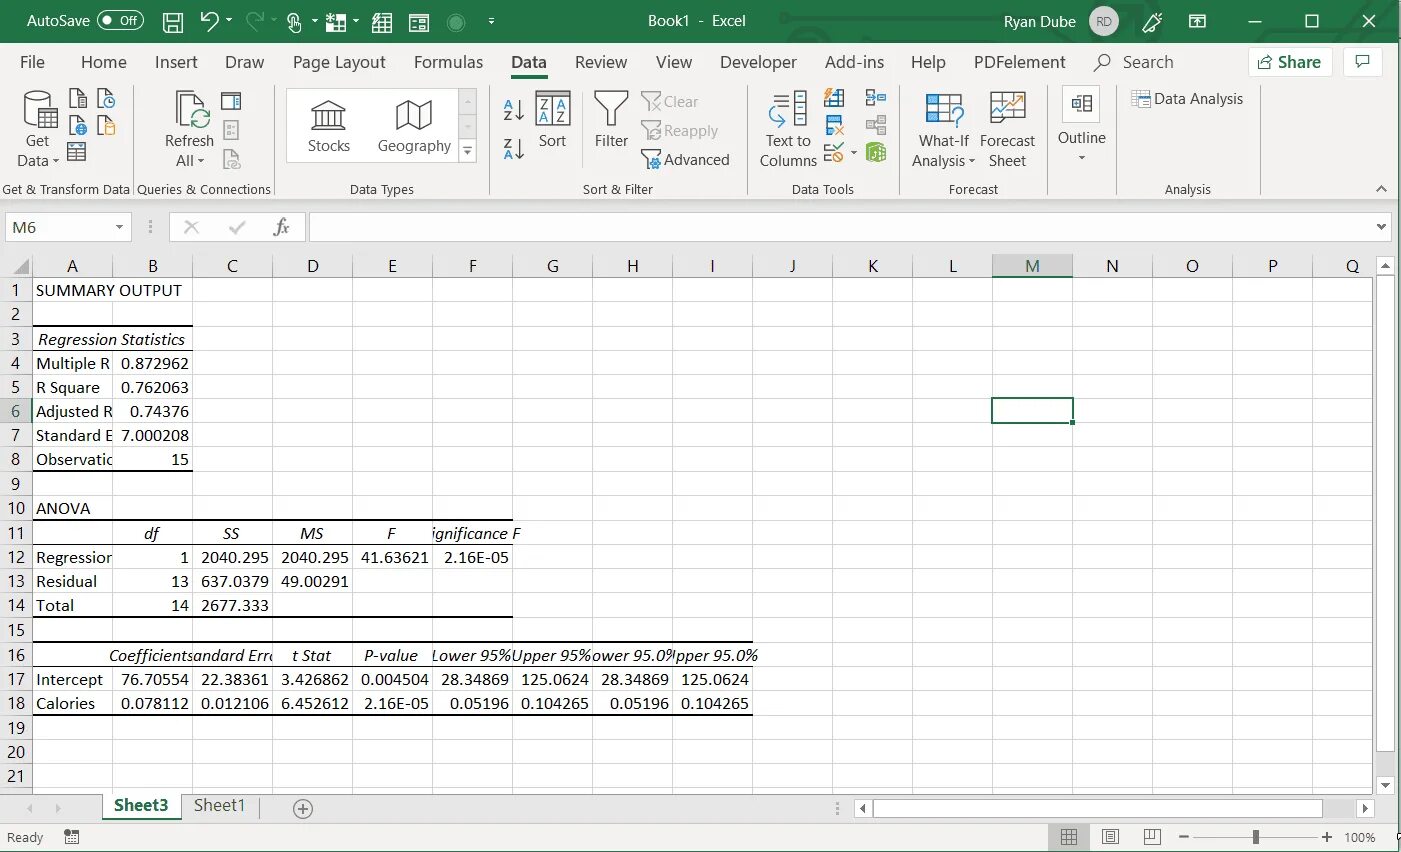Screen dimensions: 1401x852
Task: Click the macro recording icon in status bar
Action: pos(72,837)
